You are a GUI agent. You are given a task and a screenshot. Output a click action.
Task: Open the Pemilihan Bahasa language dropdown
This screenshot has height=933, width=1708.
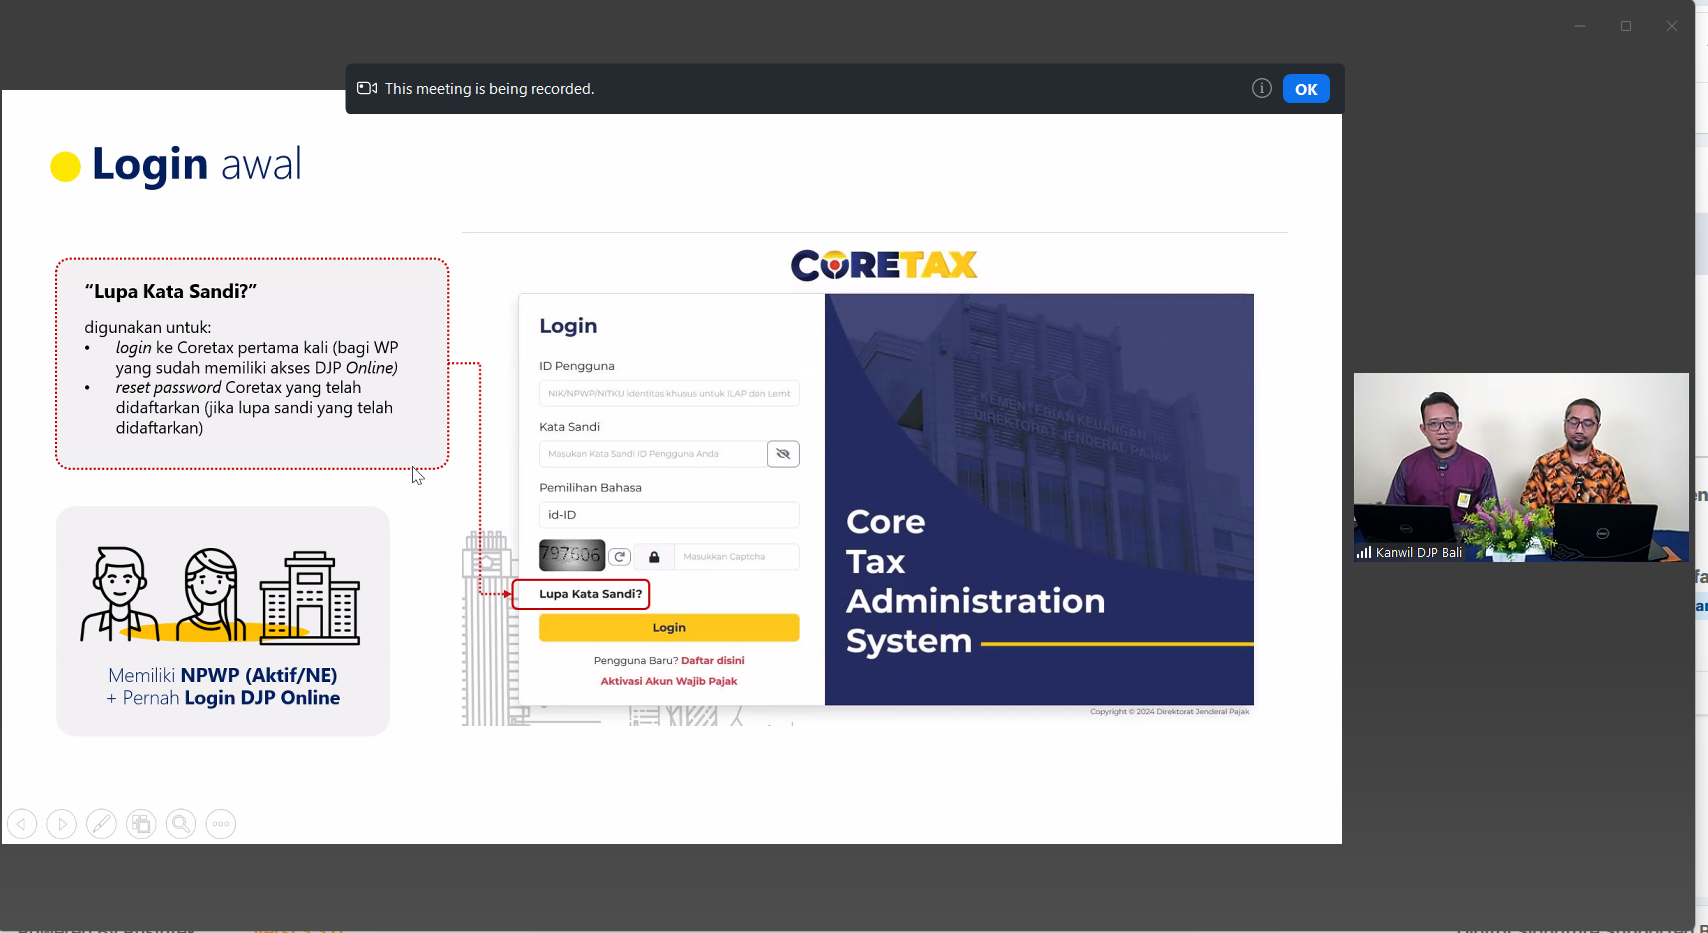[668, 515]
